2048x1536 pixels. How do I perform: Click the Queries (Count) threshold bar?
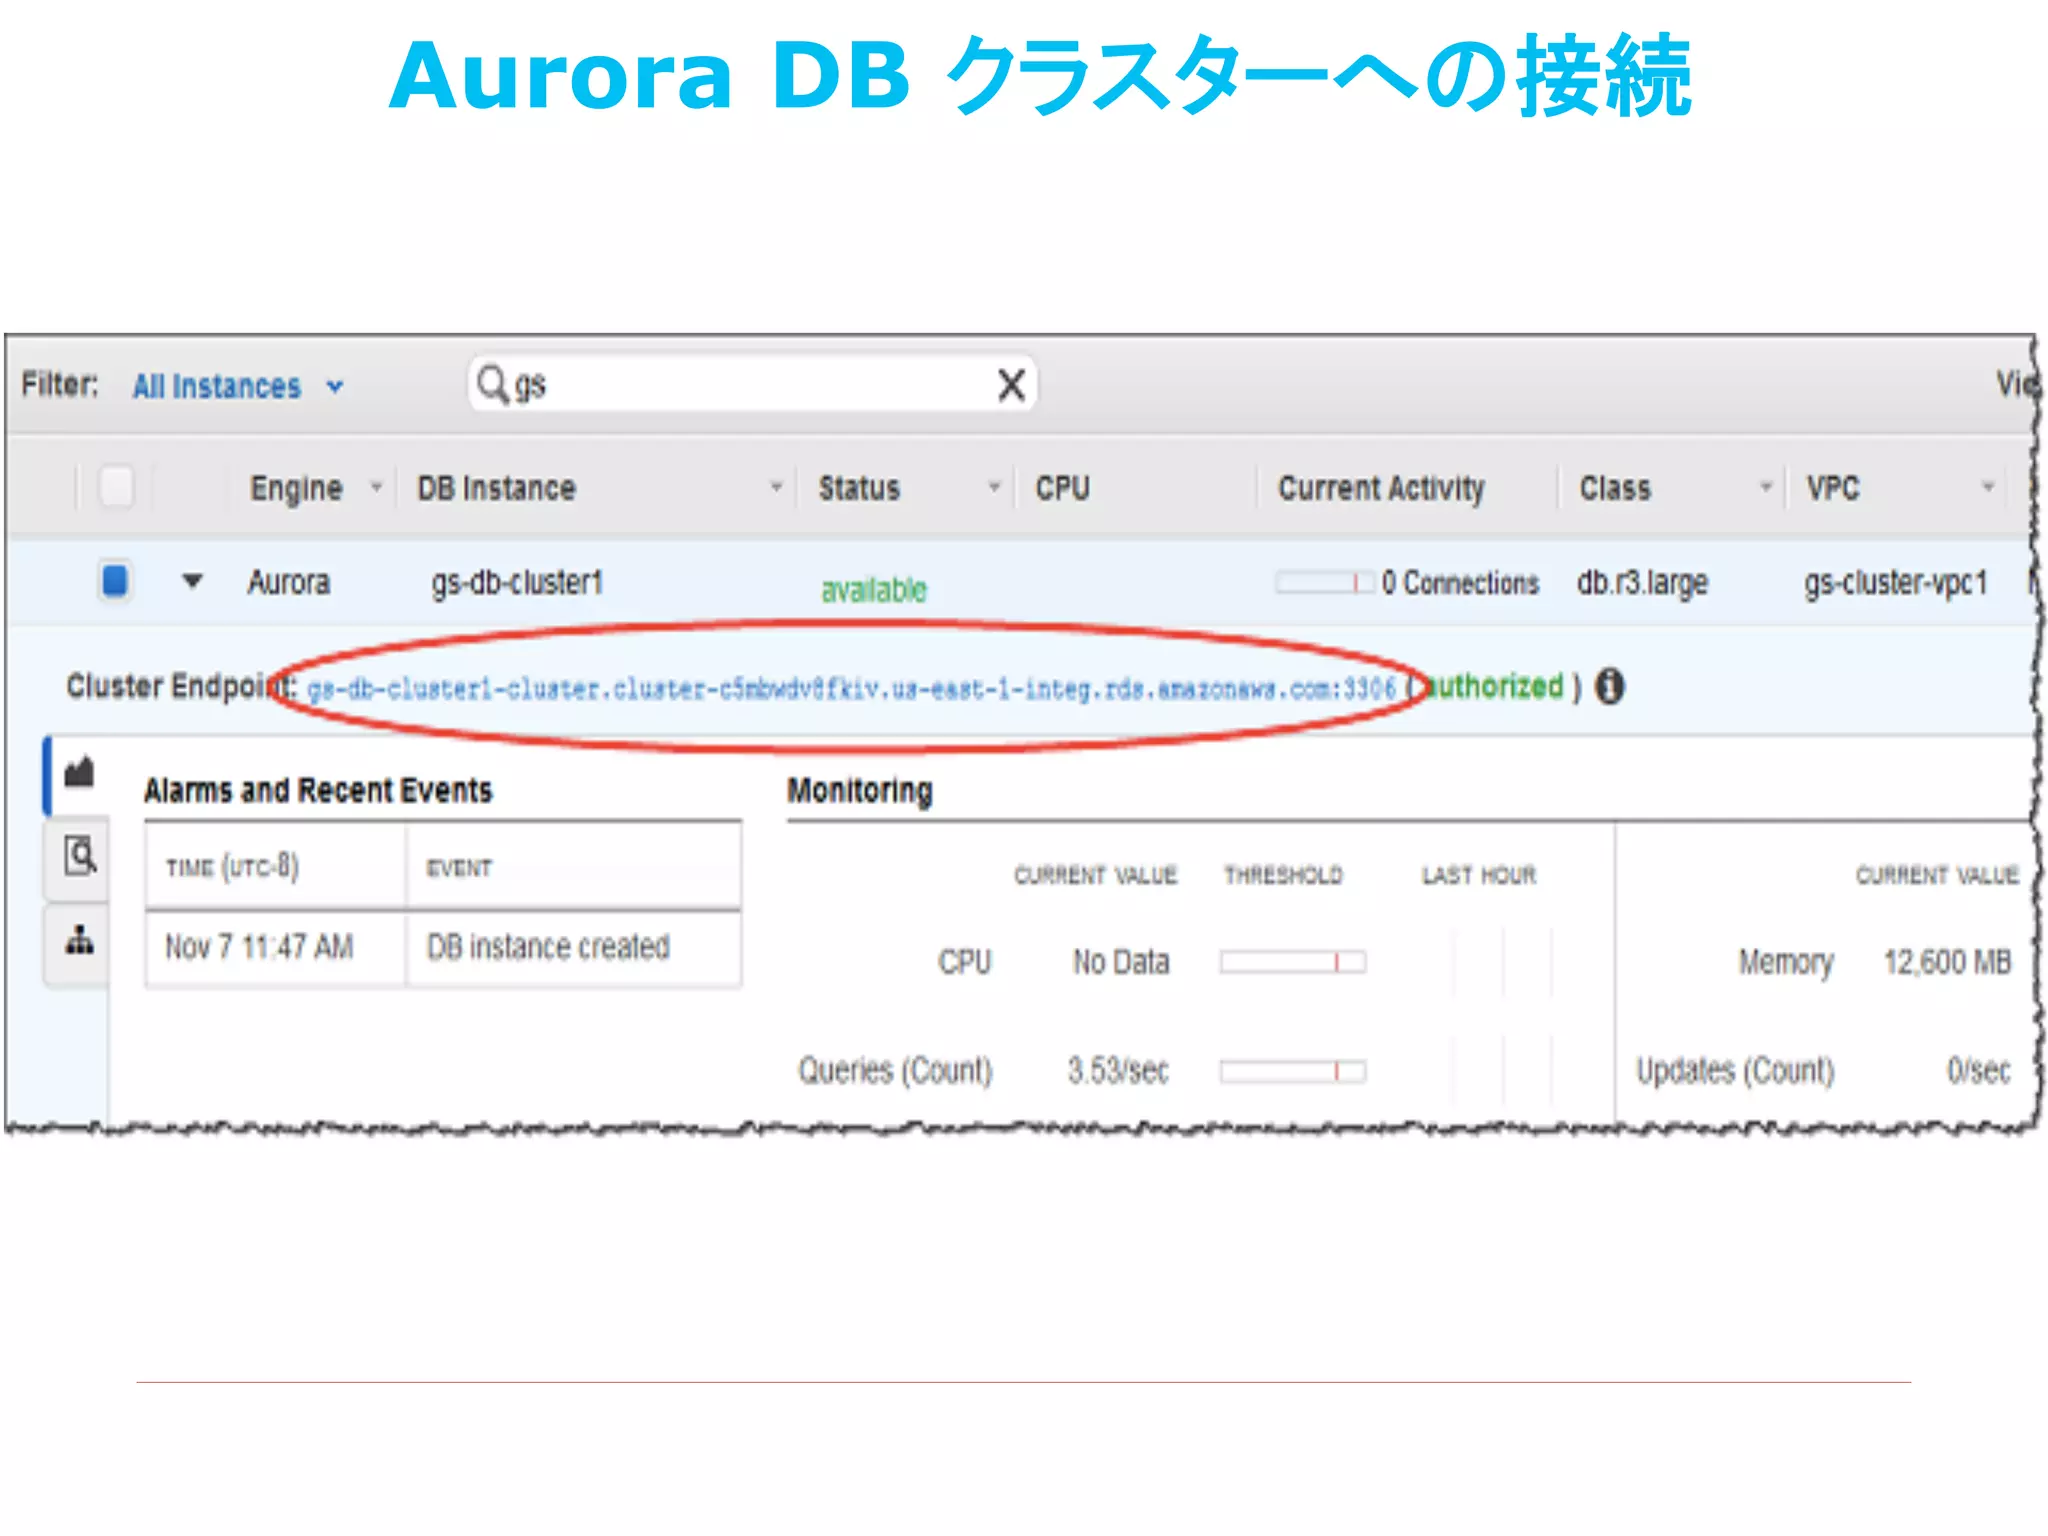point(1292,1071)
